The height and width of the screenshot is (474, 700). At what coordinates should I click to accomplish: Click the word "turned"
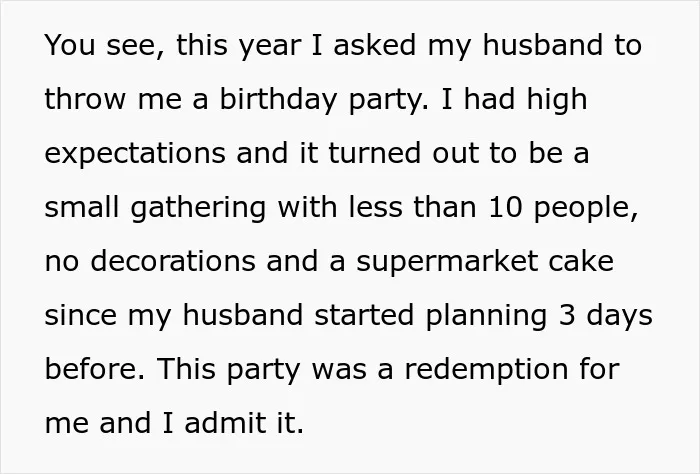375,153
